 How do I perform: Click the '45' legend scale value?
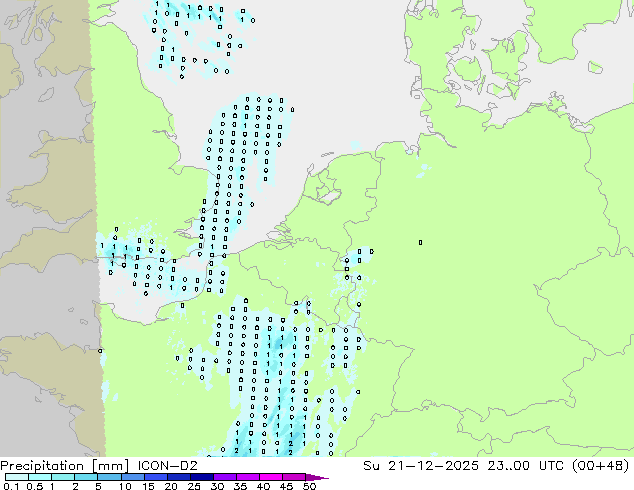pyautogui.click(x=286, y=486)
